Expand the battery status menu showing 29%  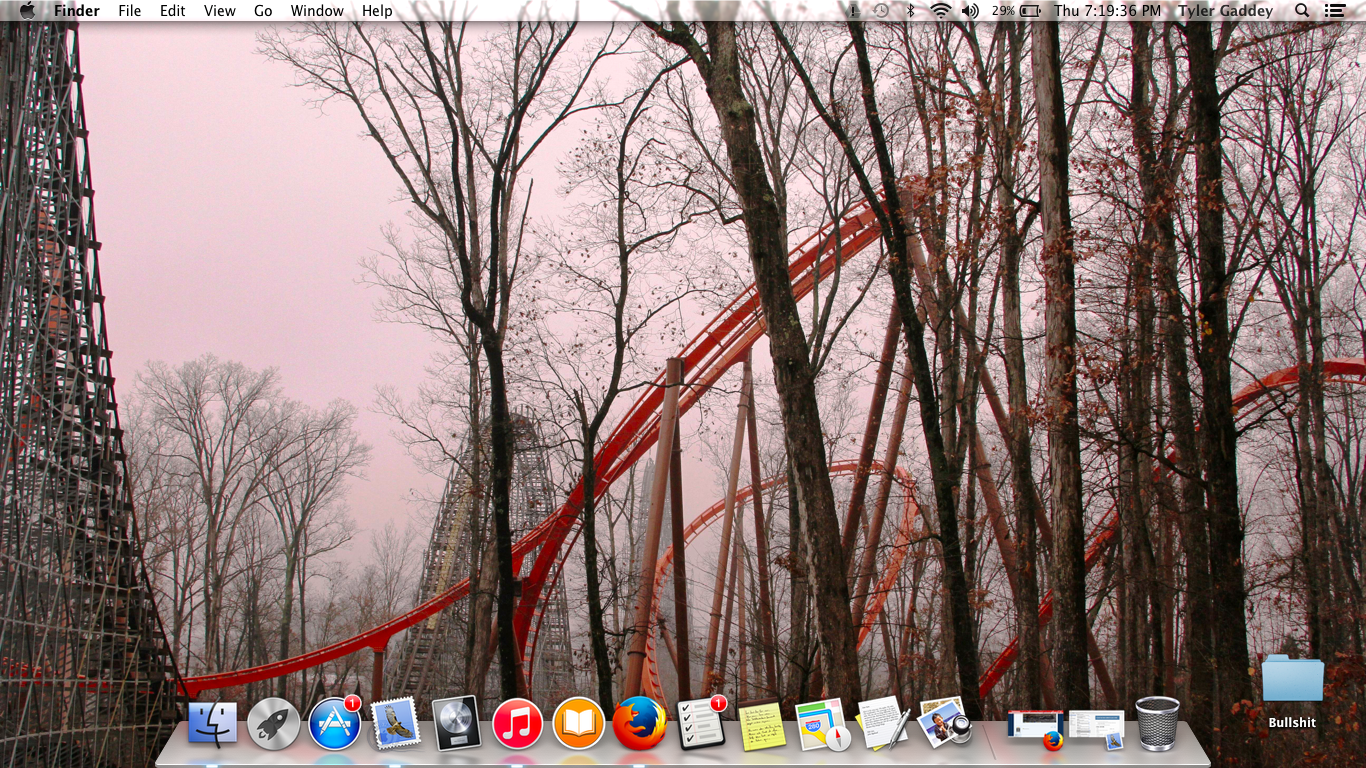tap(1016, 11)
